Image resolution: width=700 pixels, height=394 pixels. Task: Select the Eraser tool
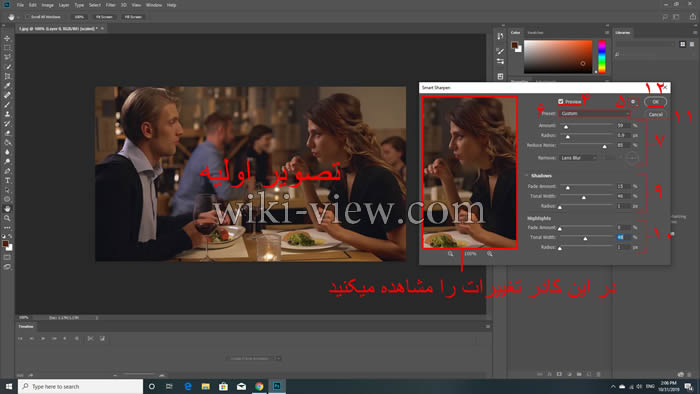(7, 133)
